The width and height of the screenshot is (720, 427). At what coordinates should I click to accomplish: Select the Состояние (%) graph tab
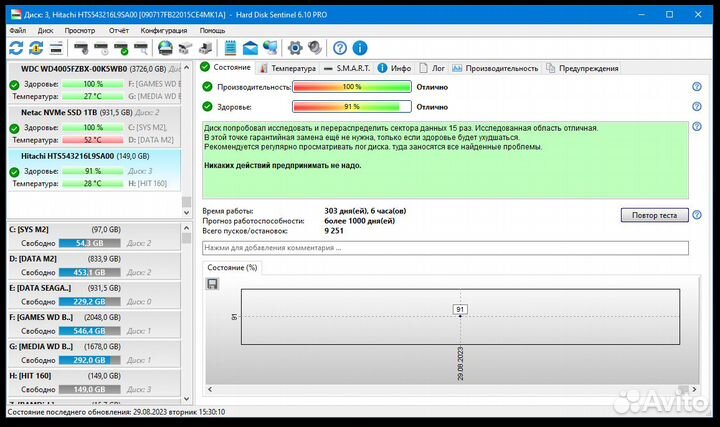click(232, 268)
